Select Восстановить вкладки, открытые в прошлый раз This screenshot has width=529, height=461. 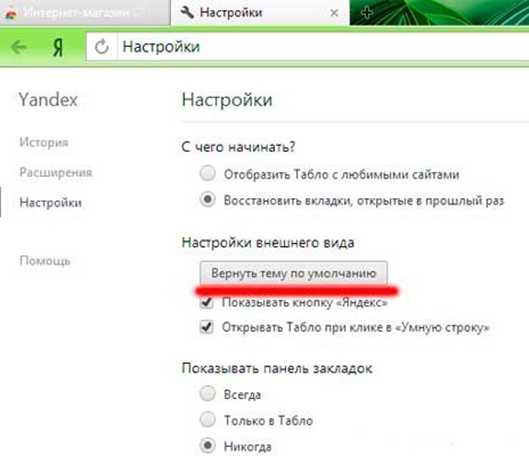pyautogui.click(x=207, y=199)
